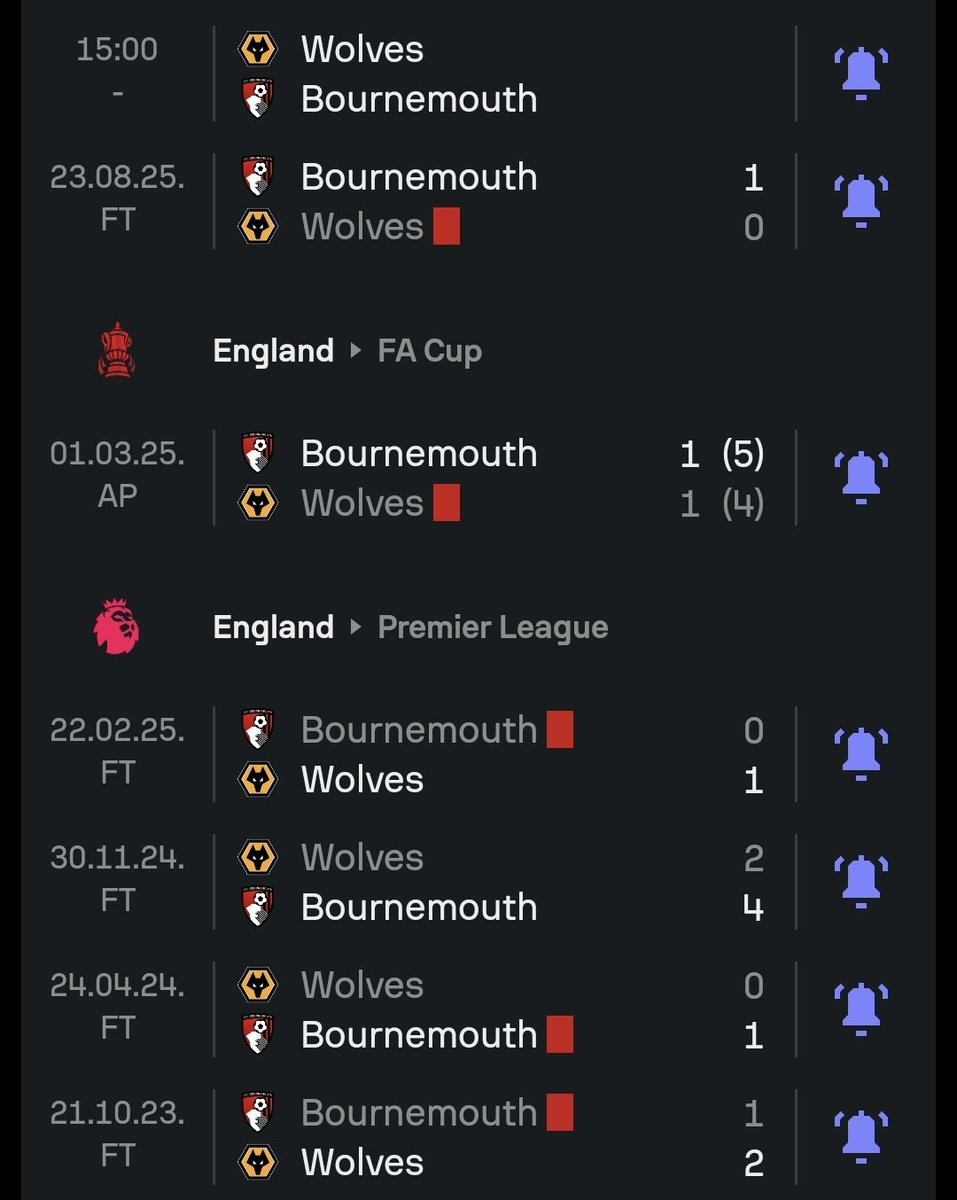Open penalty score 1 (5) for Bournemouth
This screenshot has height=1200, width=957.
point(721,454)
